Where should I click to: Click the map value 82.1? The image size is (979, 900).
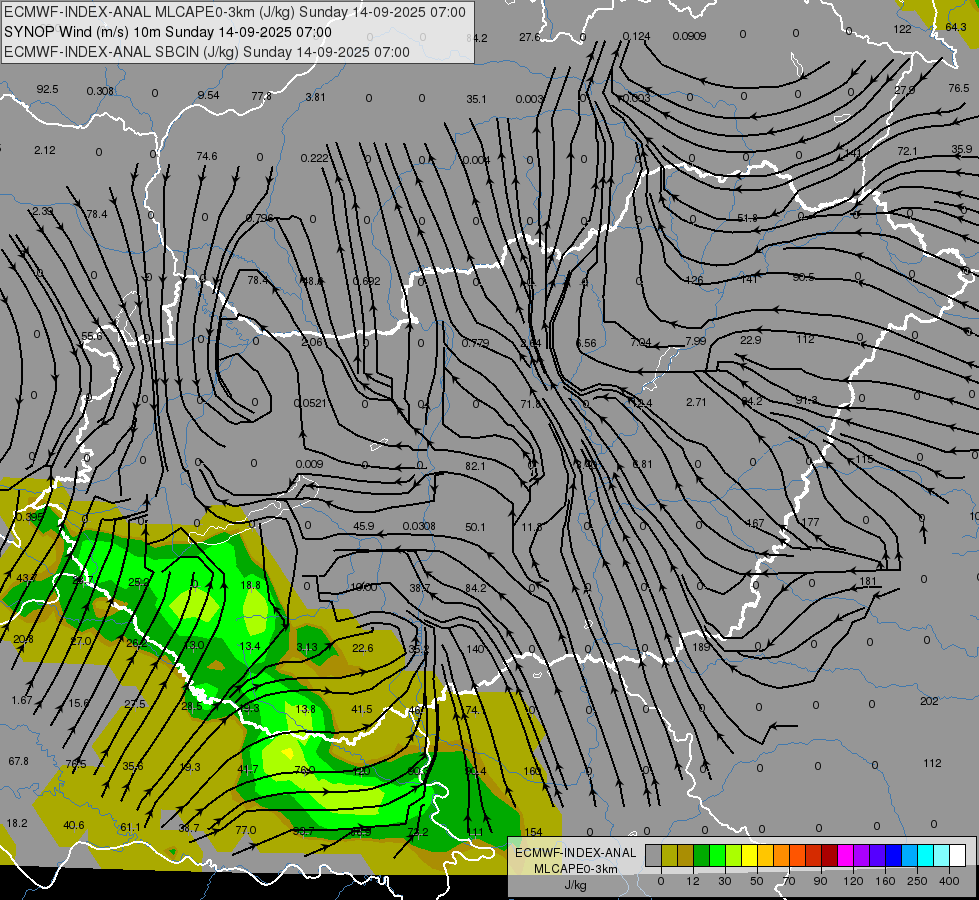(x=475, y=466)
